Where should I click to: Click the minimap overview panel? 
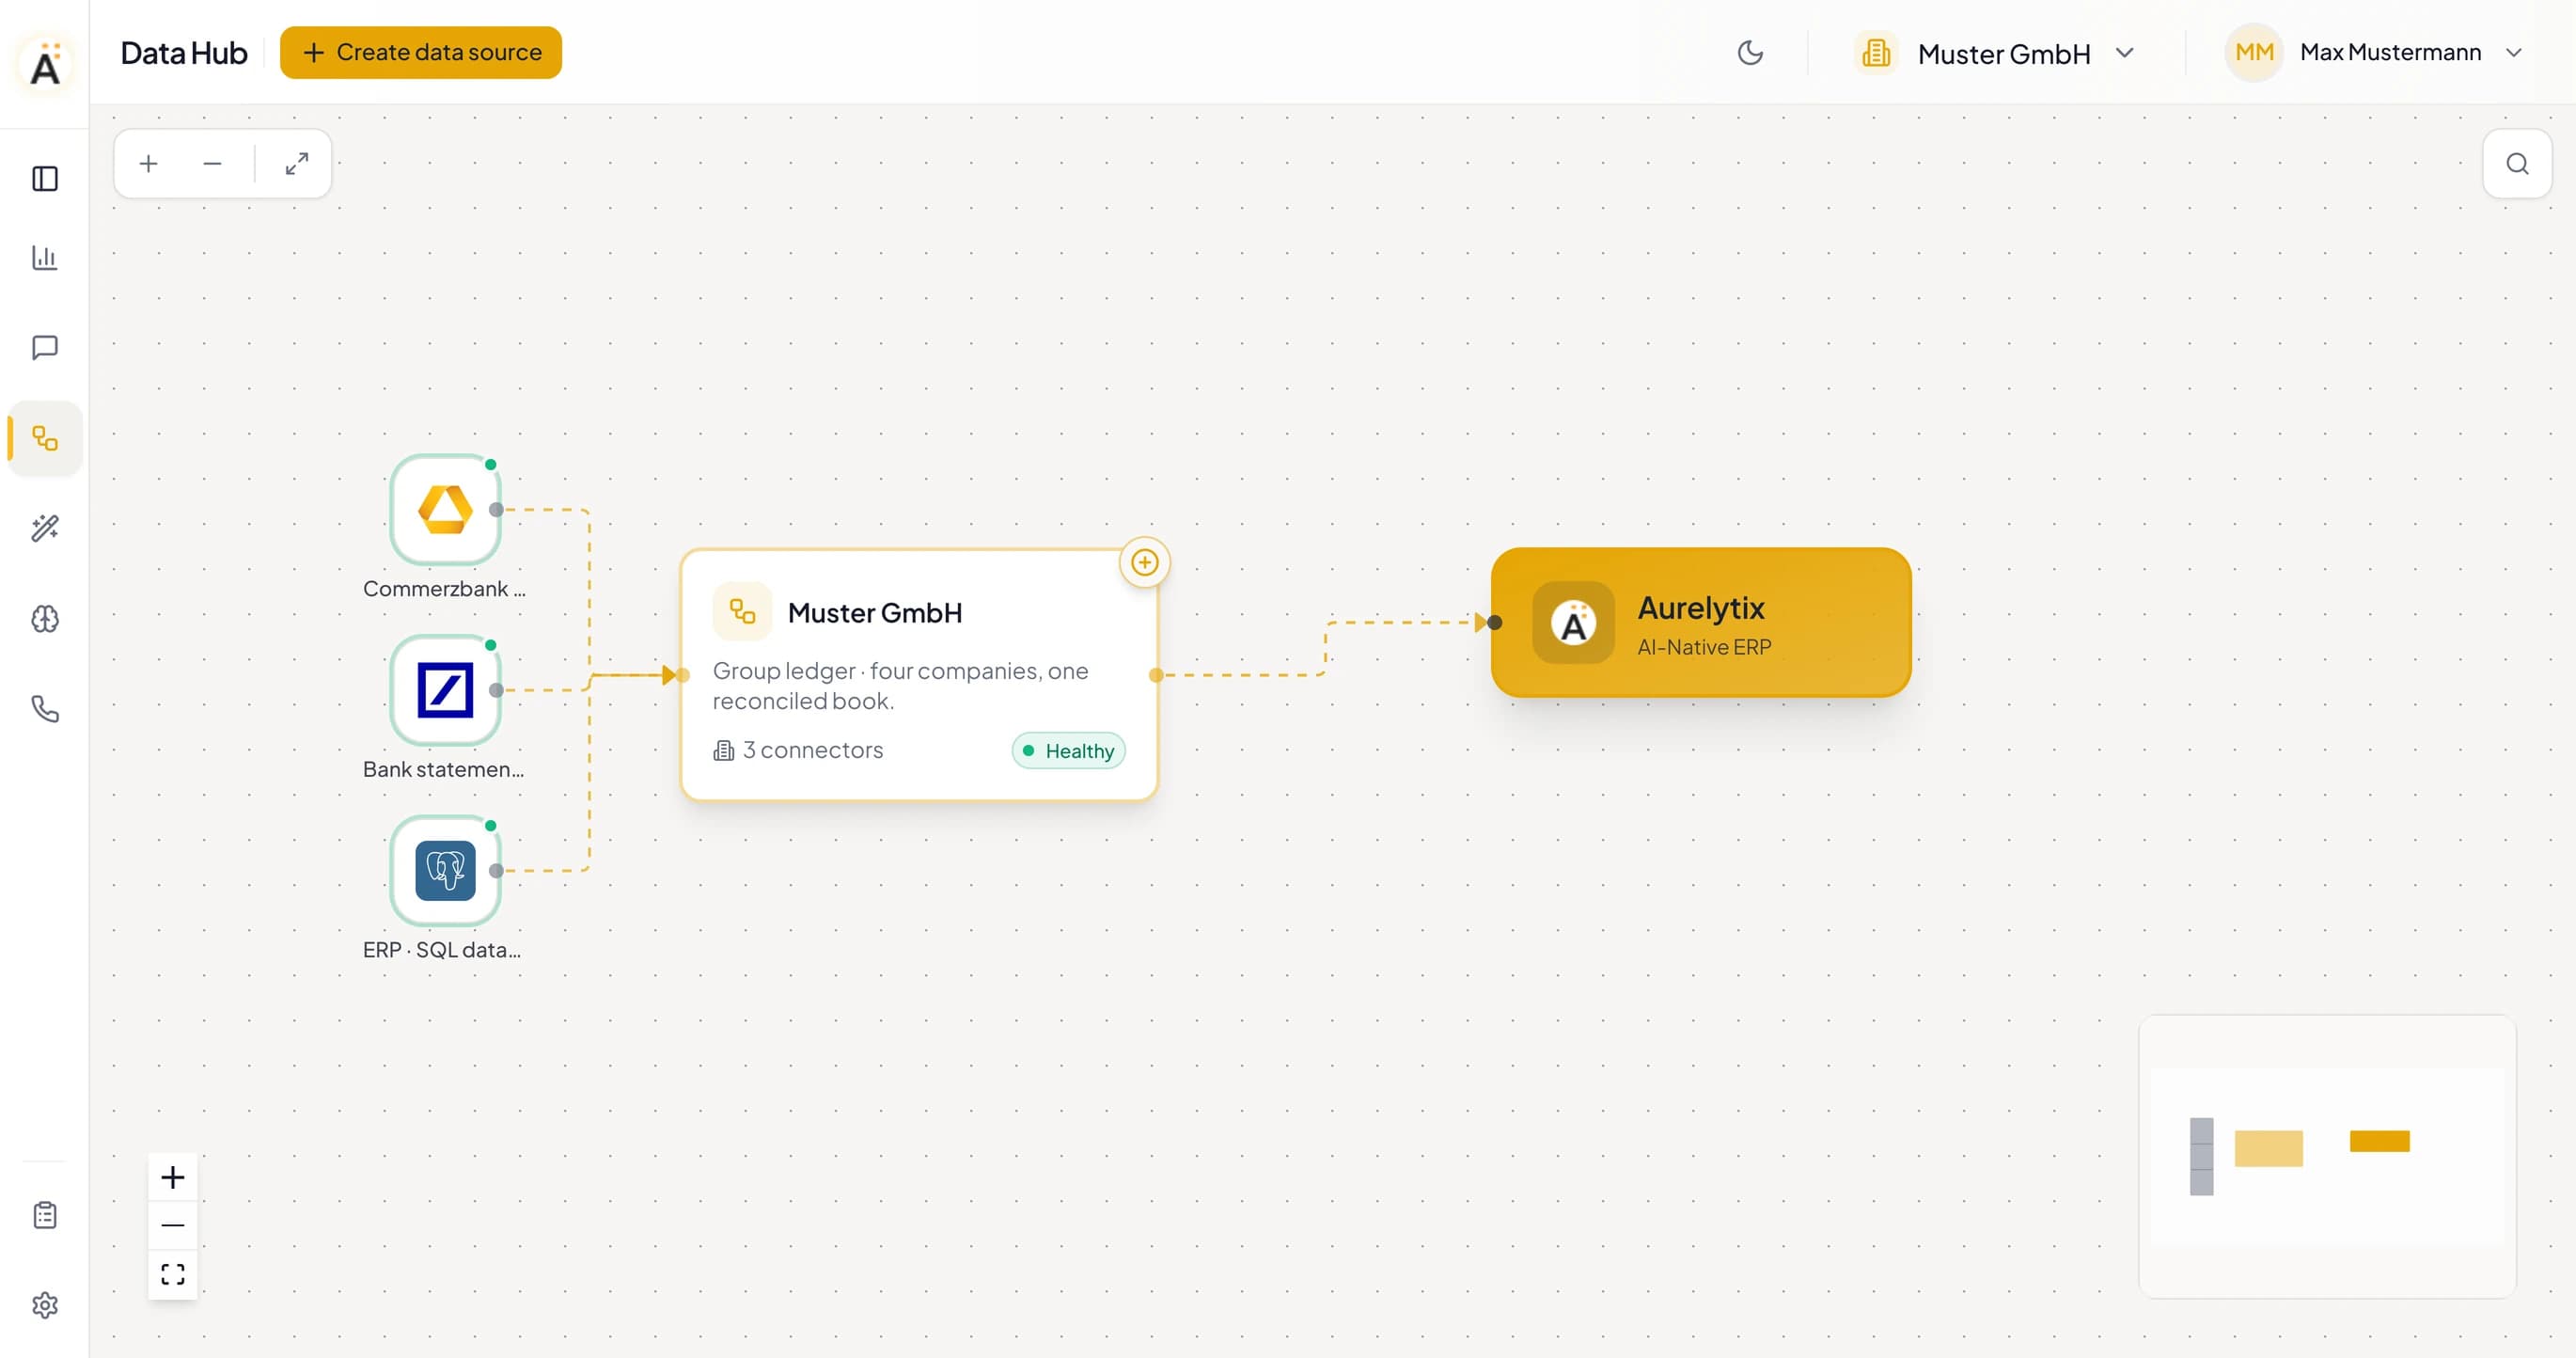2327,1157
